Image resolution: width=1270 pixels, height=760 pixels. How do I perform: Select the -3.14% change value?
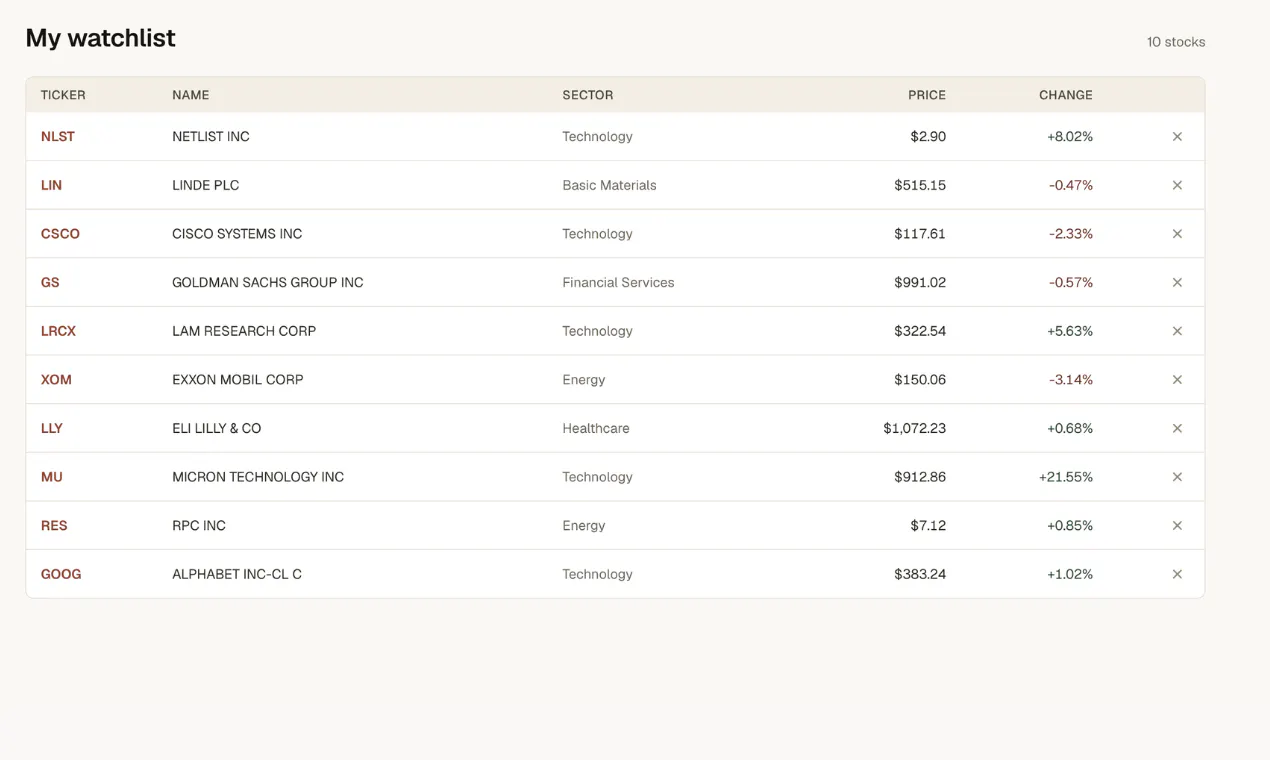(x=1071, y=380)
